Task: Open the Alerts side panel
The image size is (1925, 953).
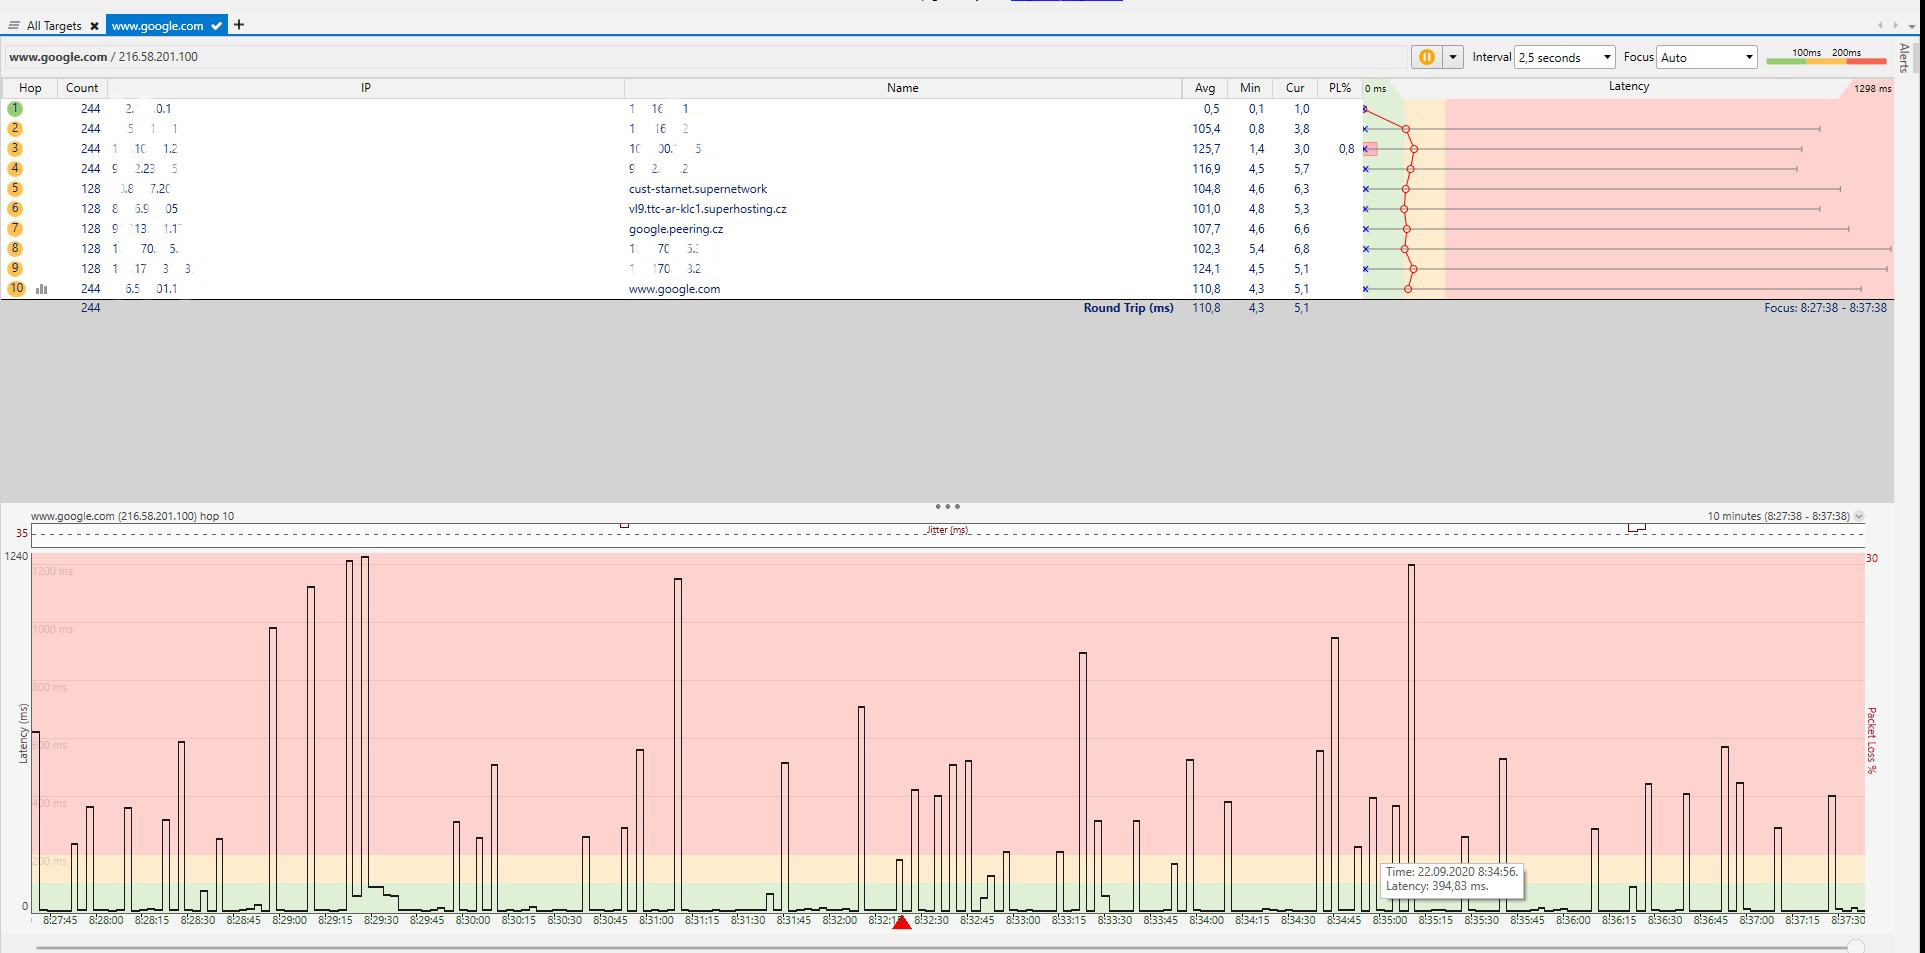Action: pos(1903,58)
